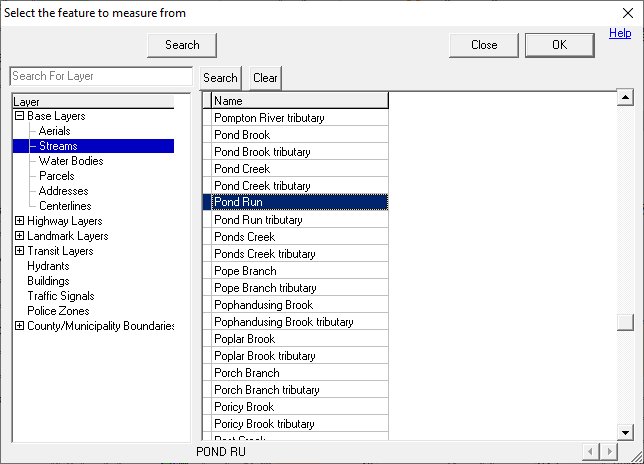This screenshot has height=464, width=644.
Task: Select the Aerials layer
Action: (54, 131)
